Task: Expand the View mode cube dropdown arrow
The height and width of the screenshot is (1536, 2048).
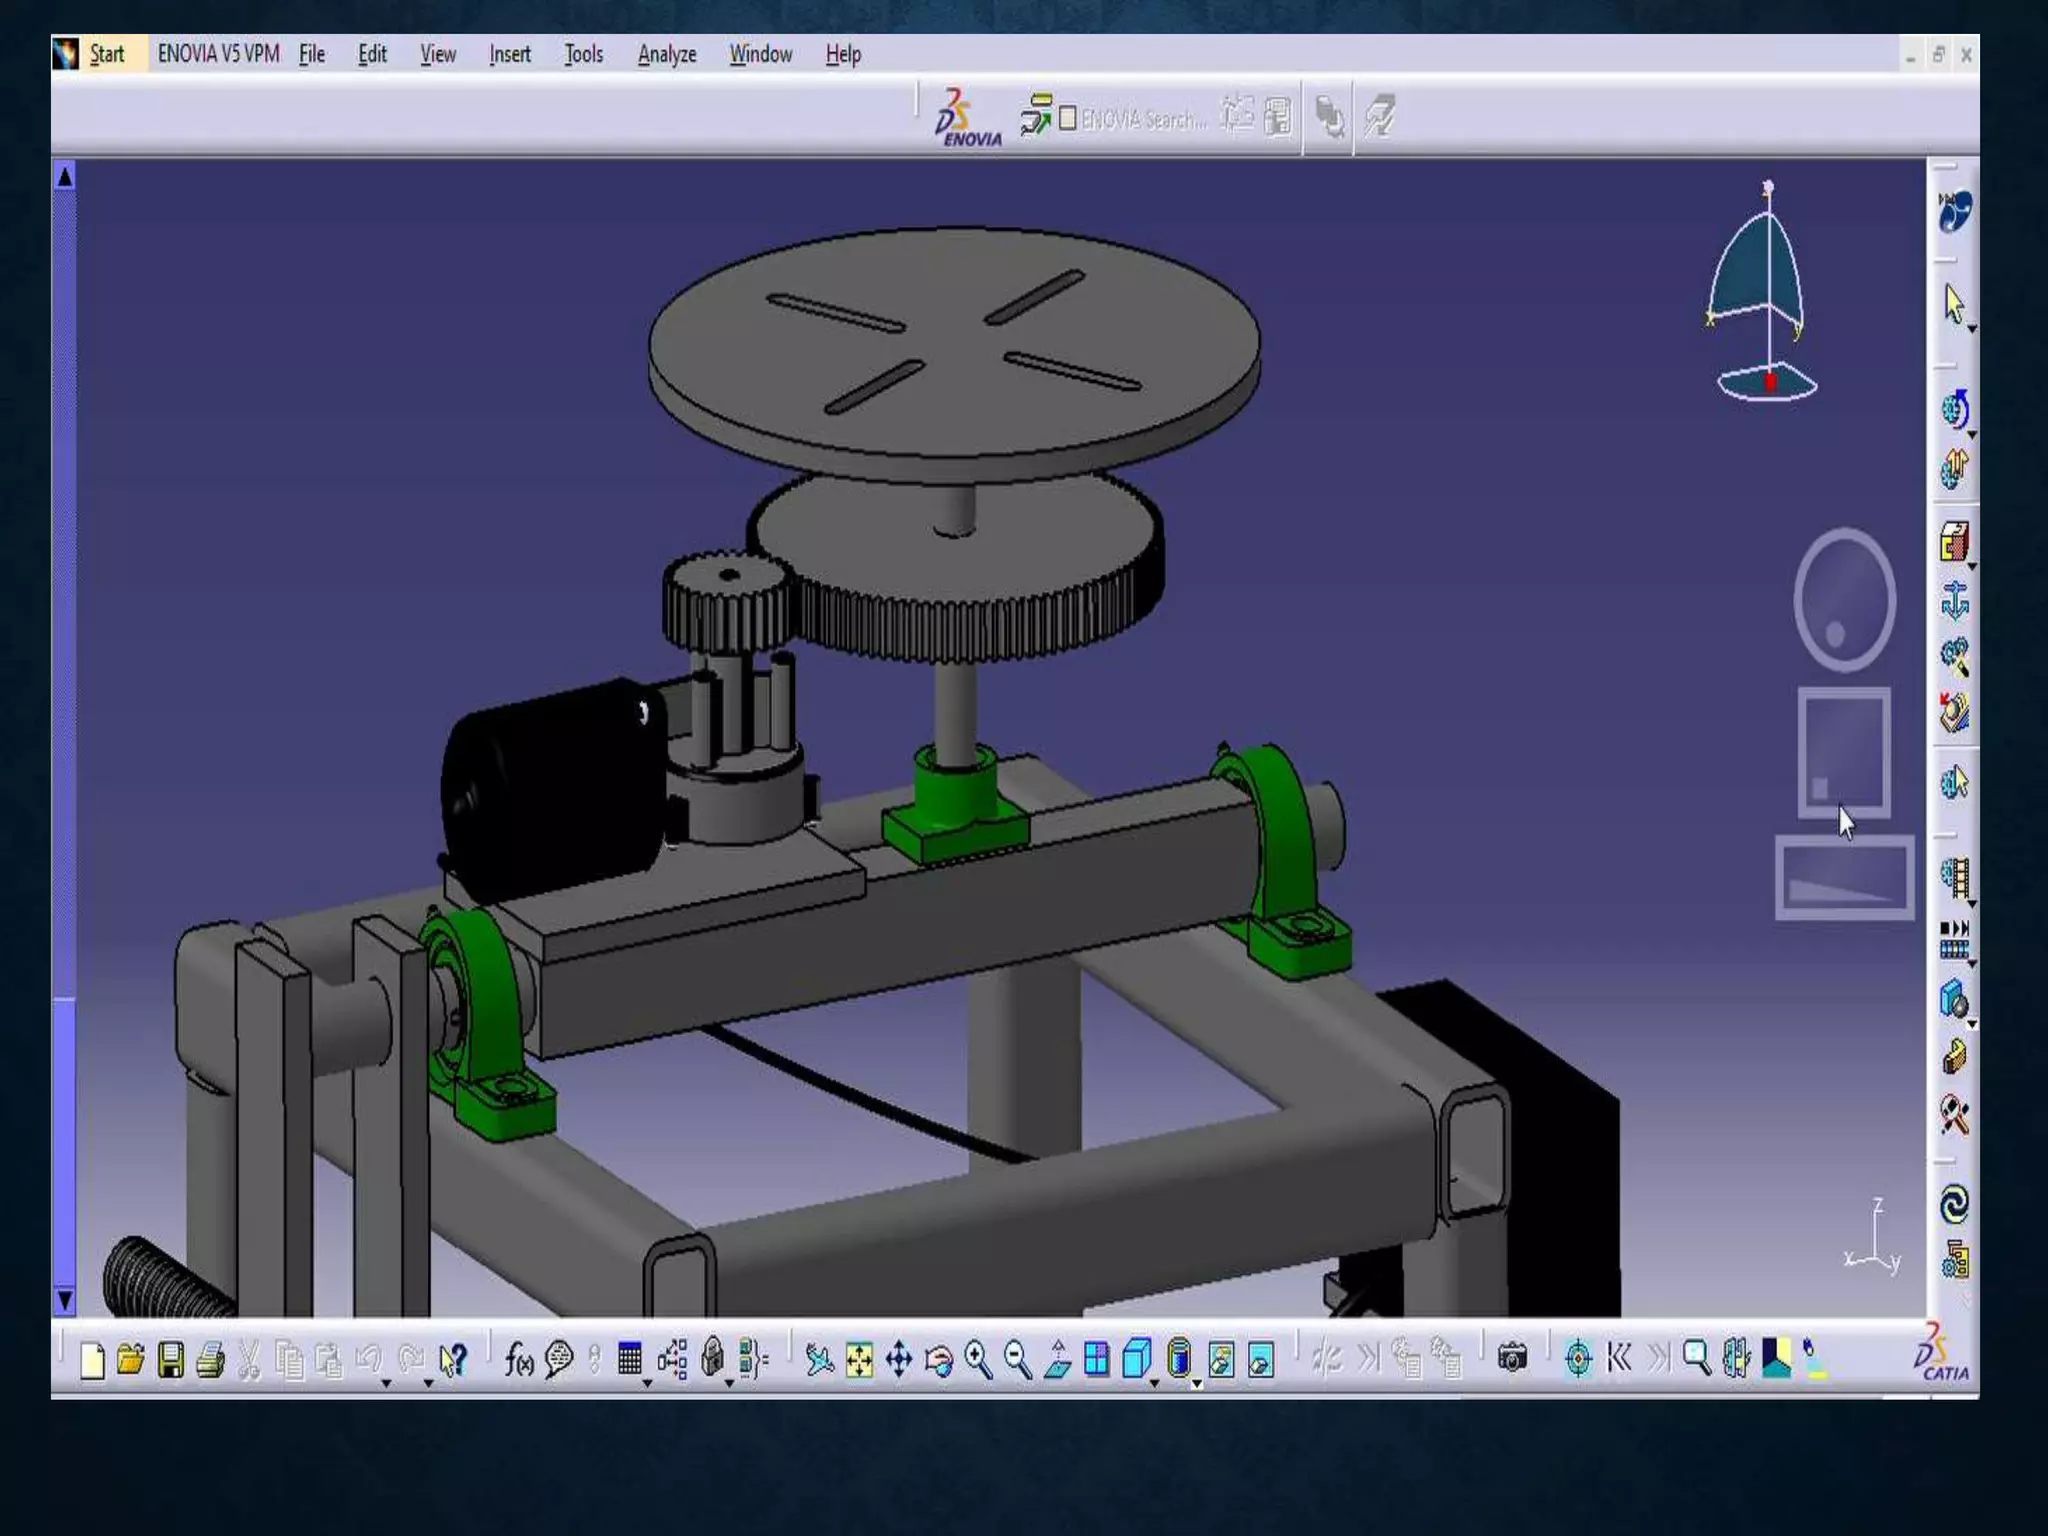Action: coord(1155,1383)
